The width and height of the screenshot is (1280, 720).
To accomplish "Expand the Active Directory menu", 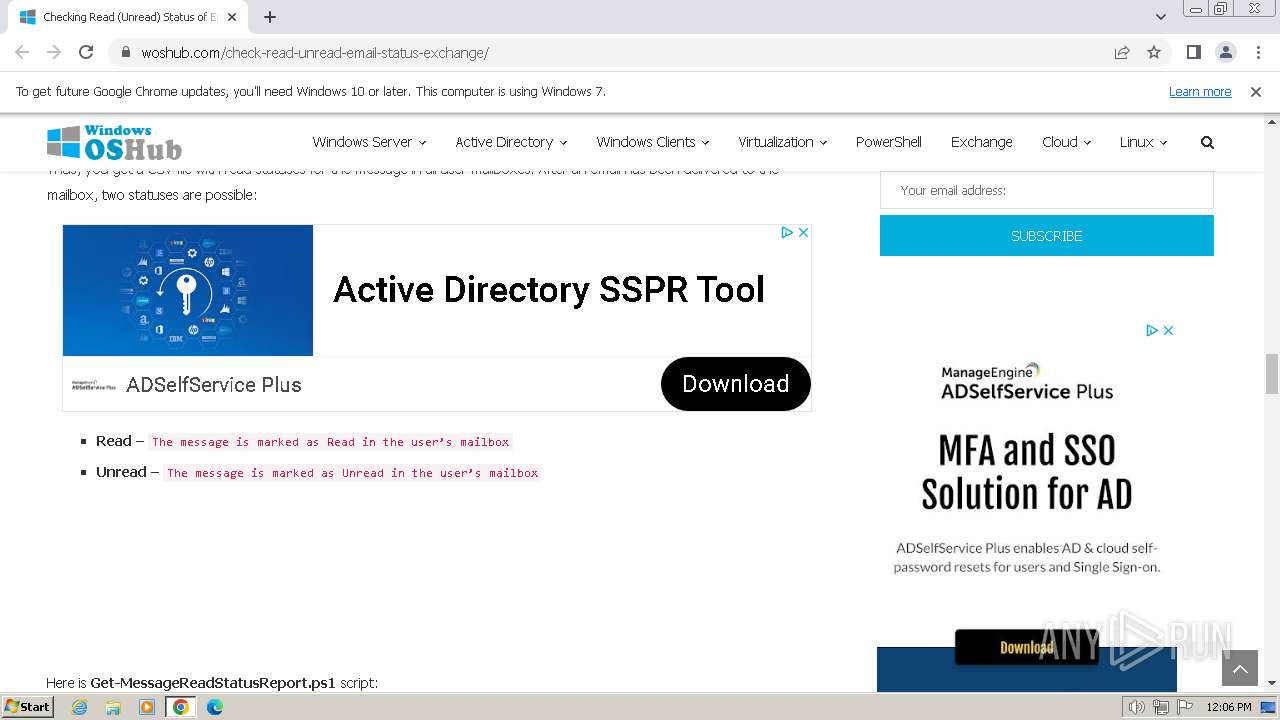I will coord(511,142).
